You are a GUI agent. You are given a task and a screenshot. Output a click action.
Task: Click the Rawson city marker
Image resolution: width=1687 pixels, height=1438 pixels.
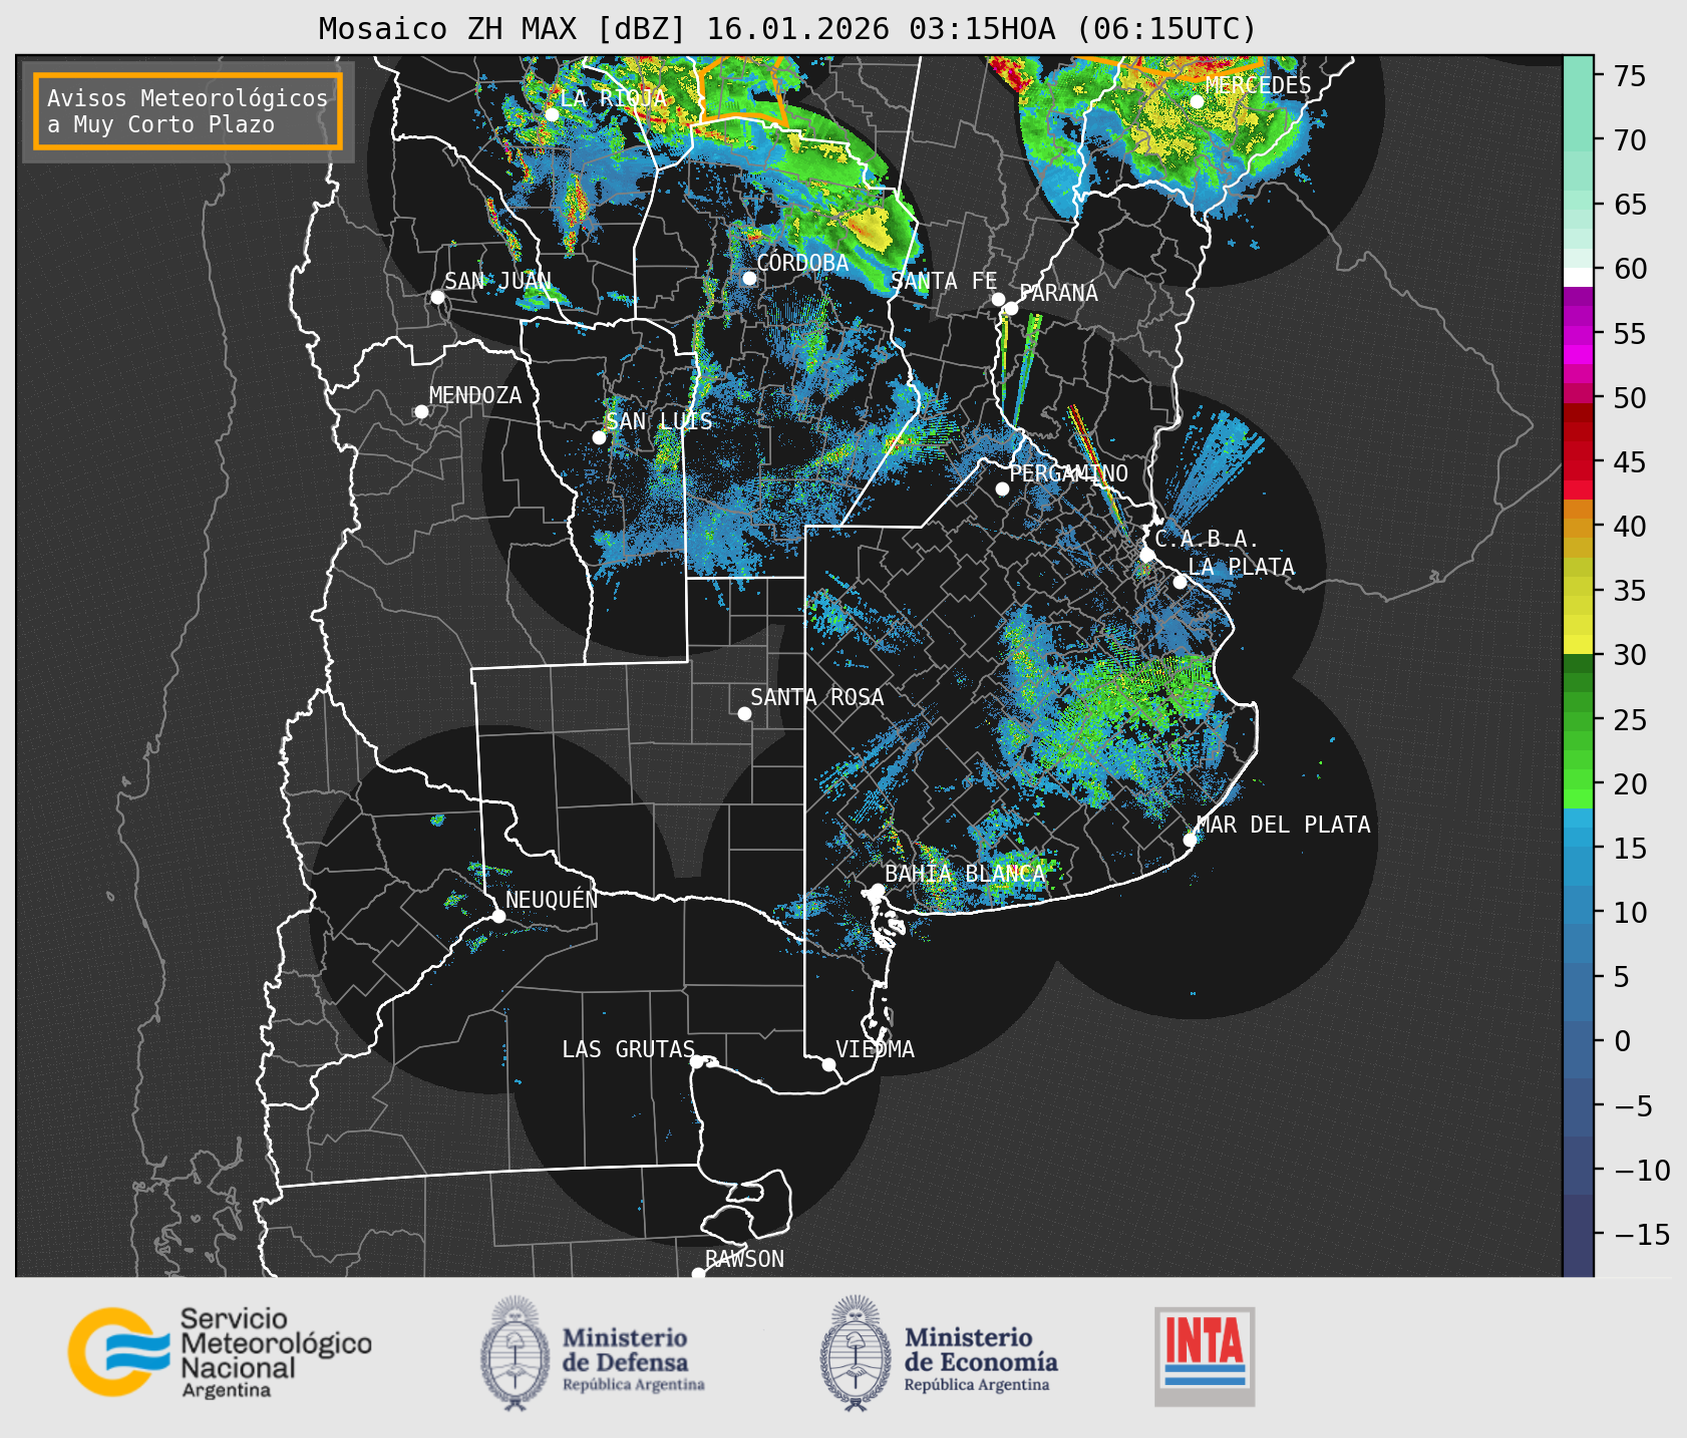pyautogui.click(x=698, y=1274)
